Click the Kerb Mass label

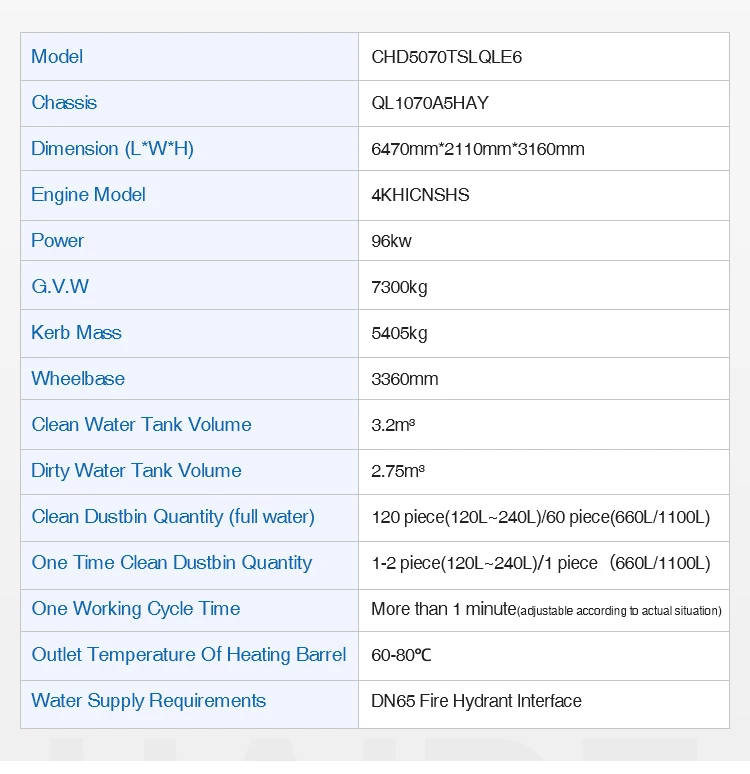pyautogui.click(x=76, y=333)
